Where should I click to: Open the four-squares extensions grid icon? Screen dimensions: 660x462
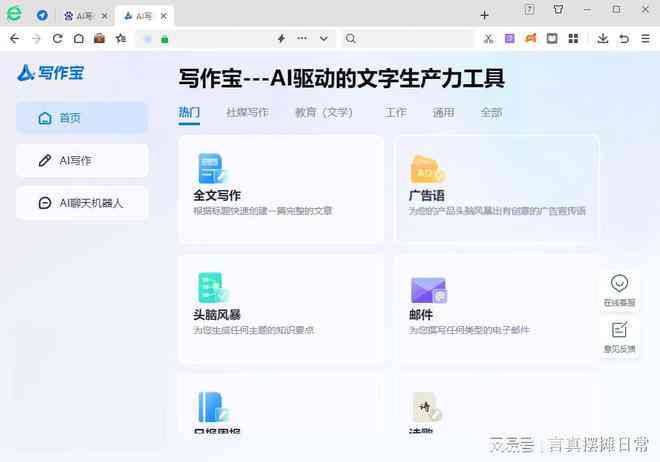[573, 39]
